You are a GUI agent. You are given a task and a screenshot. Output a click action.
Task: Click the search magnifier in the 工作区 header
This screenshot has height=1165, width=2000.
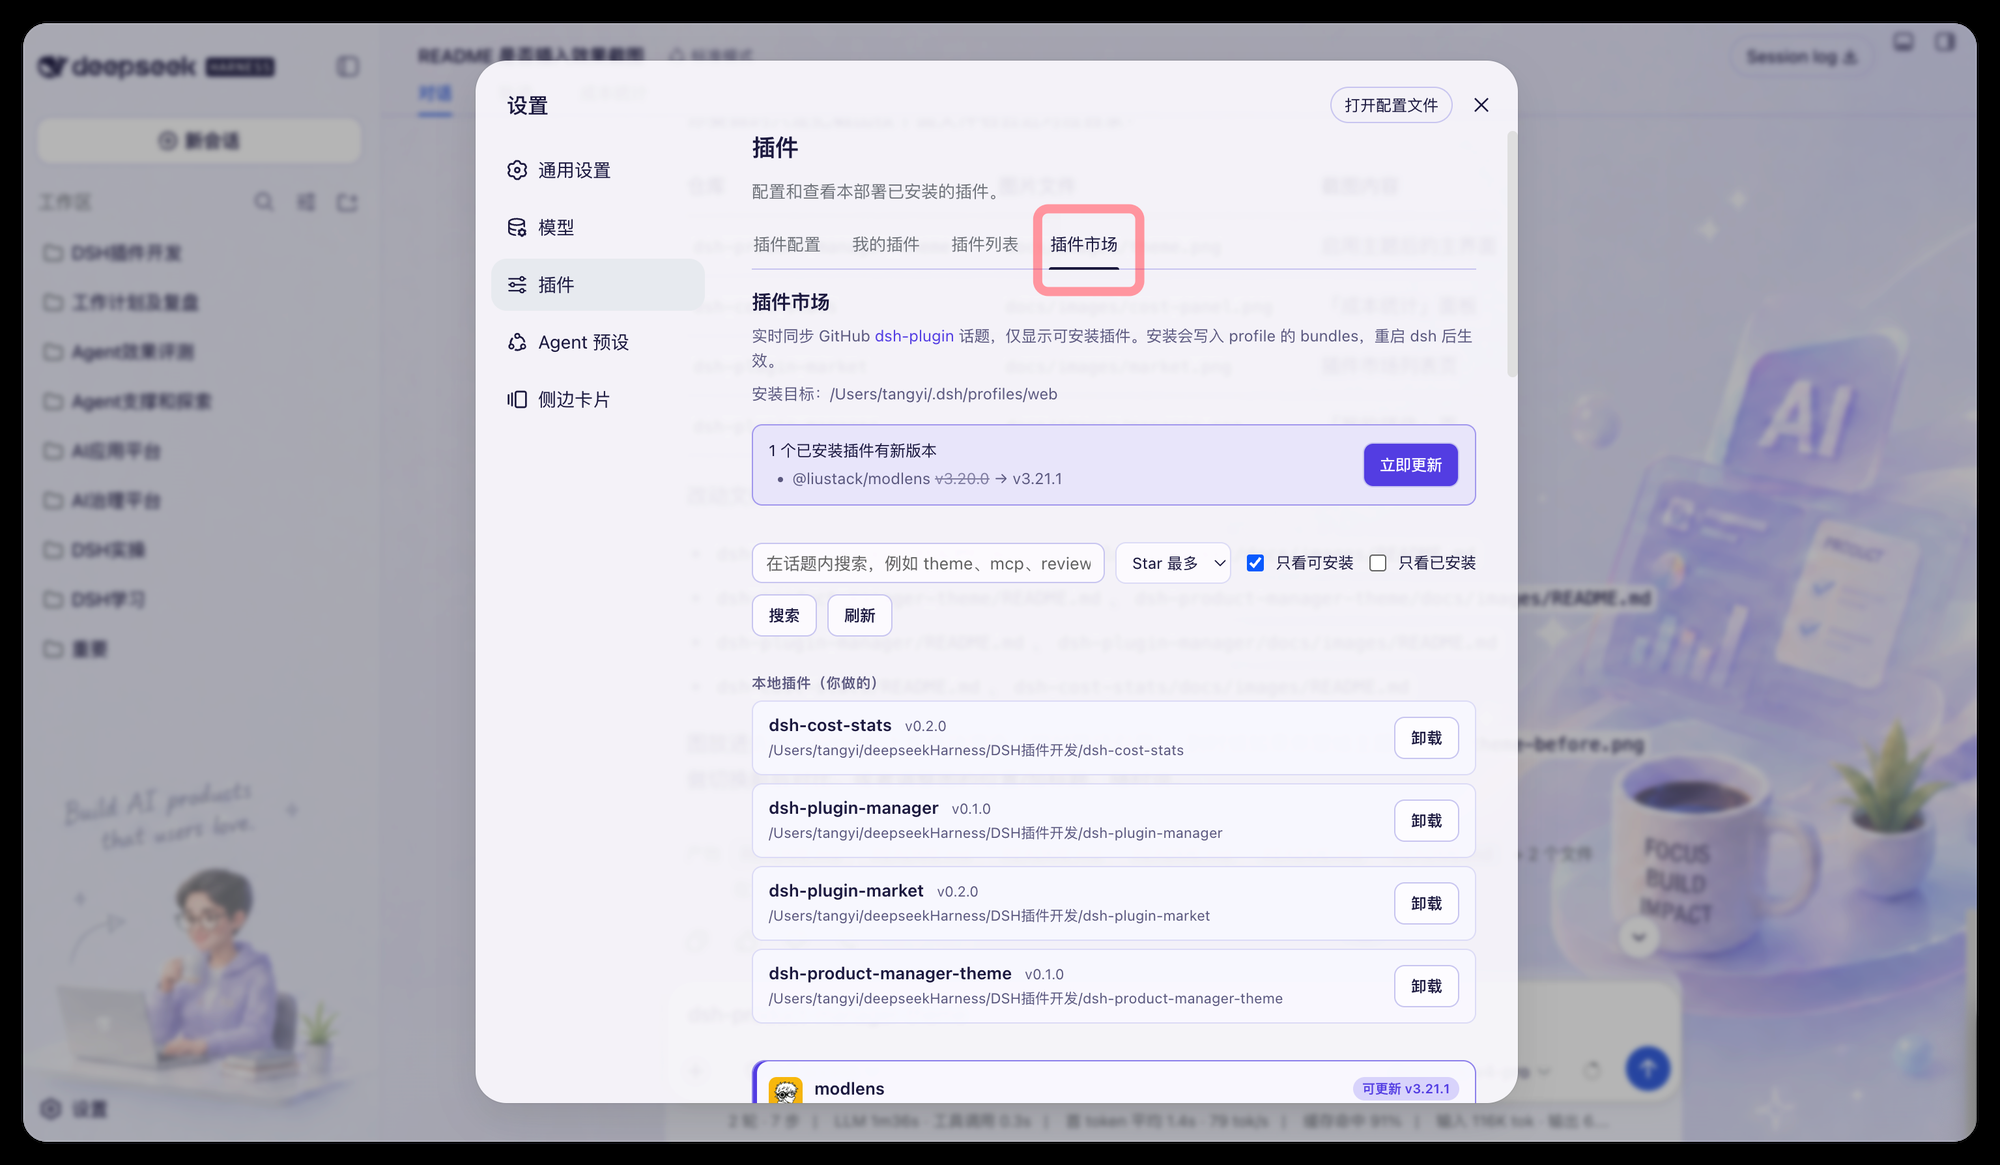coord(264,202)
